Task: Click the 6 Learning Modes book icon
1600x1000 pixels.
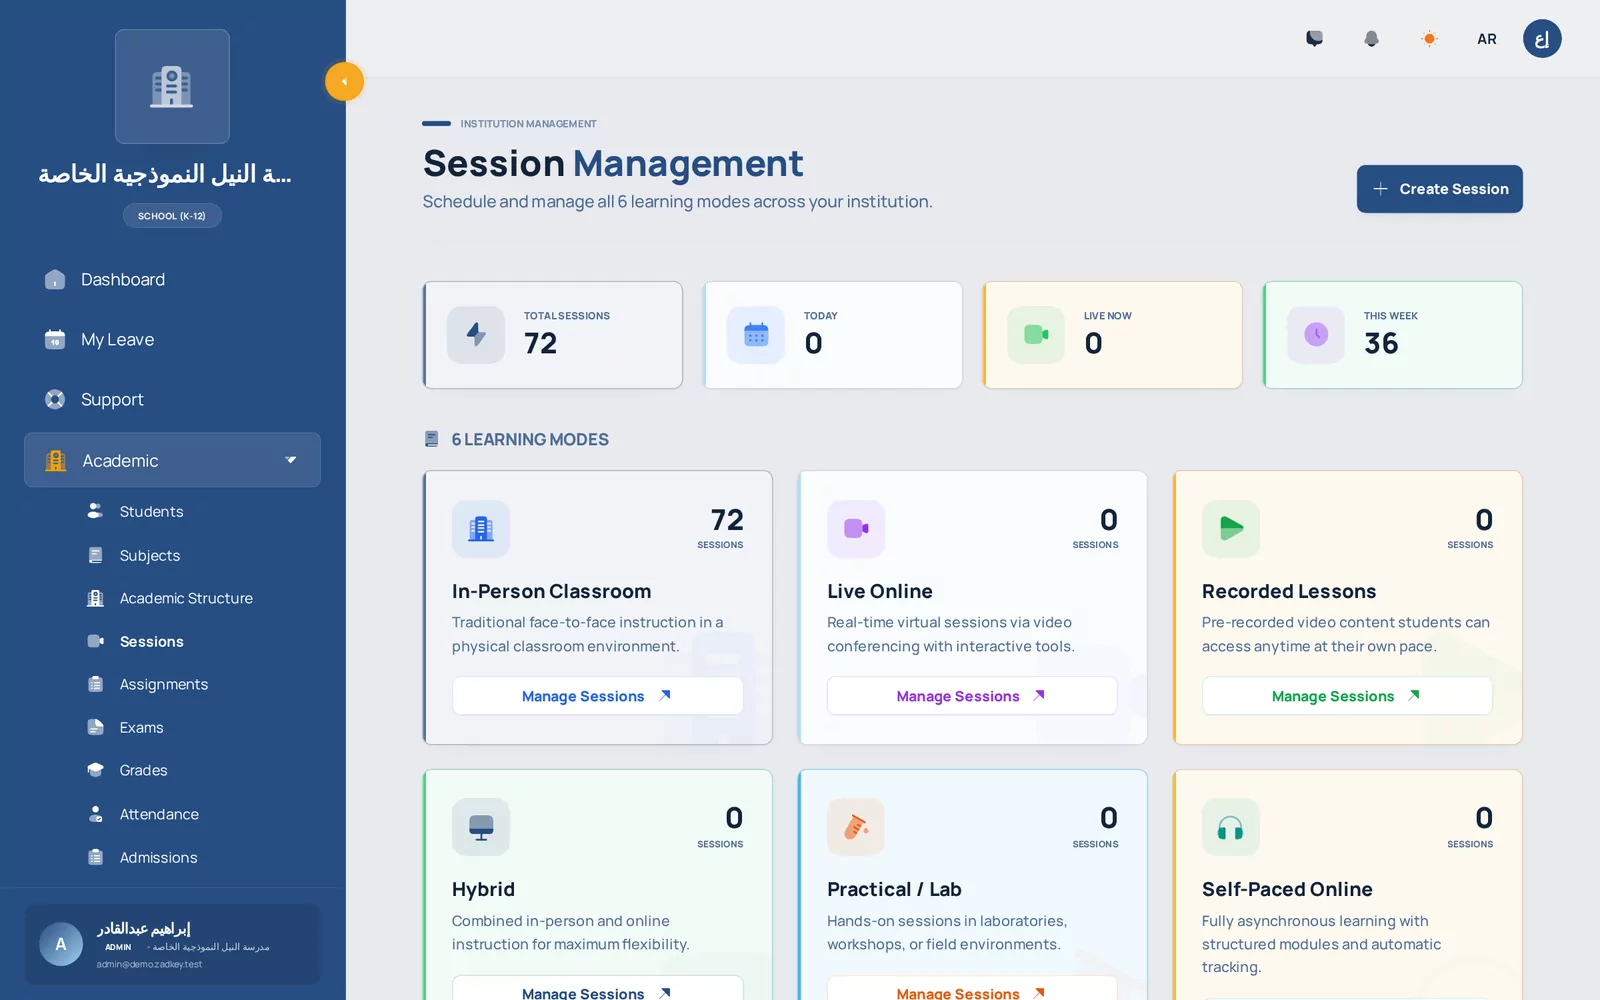Action: tap(431, 439)
